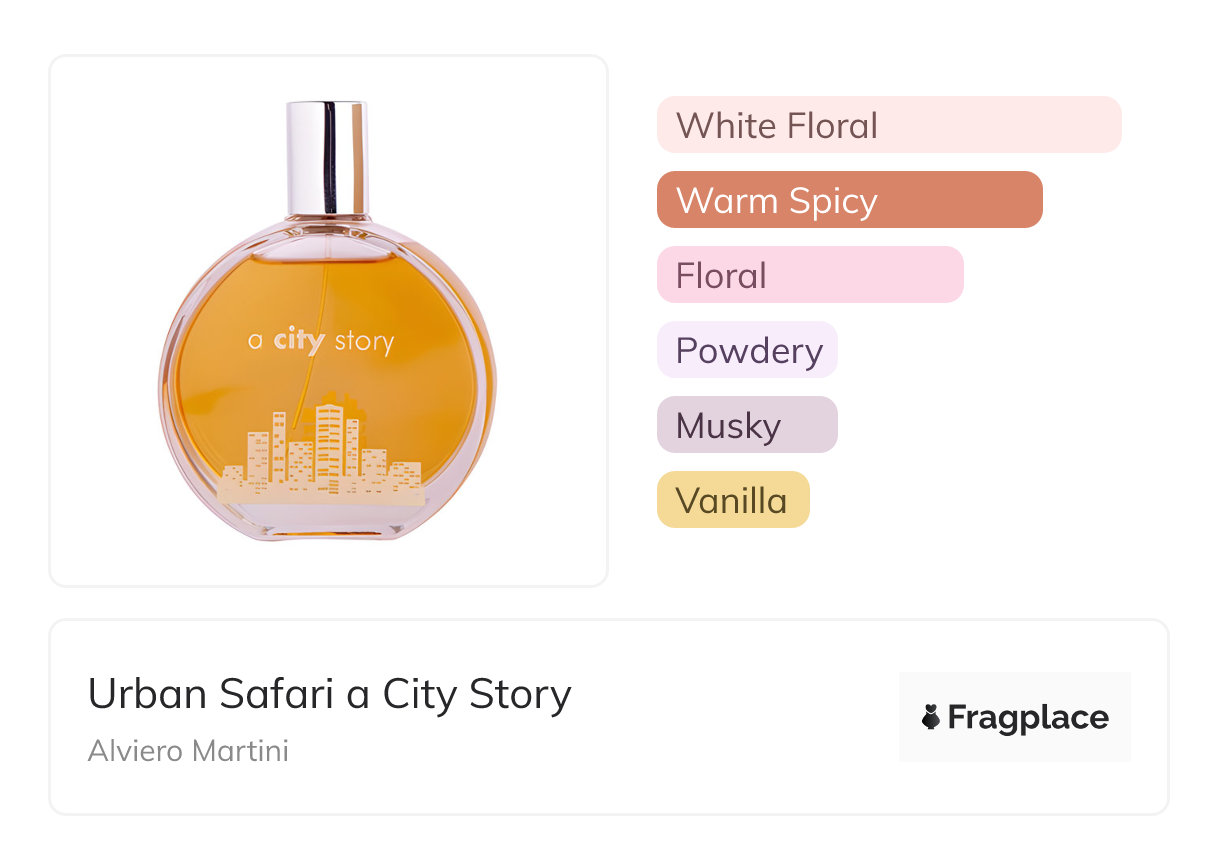Choose the Musky accord tag
The image size is (1218, 864).
[747, 425]
